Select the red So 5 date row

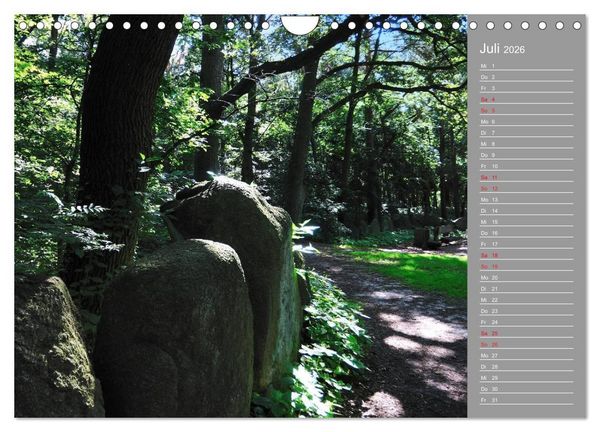pos(527,111)
